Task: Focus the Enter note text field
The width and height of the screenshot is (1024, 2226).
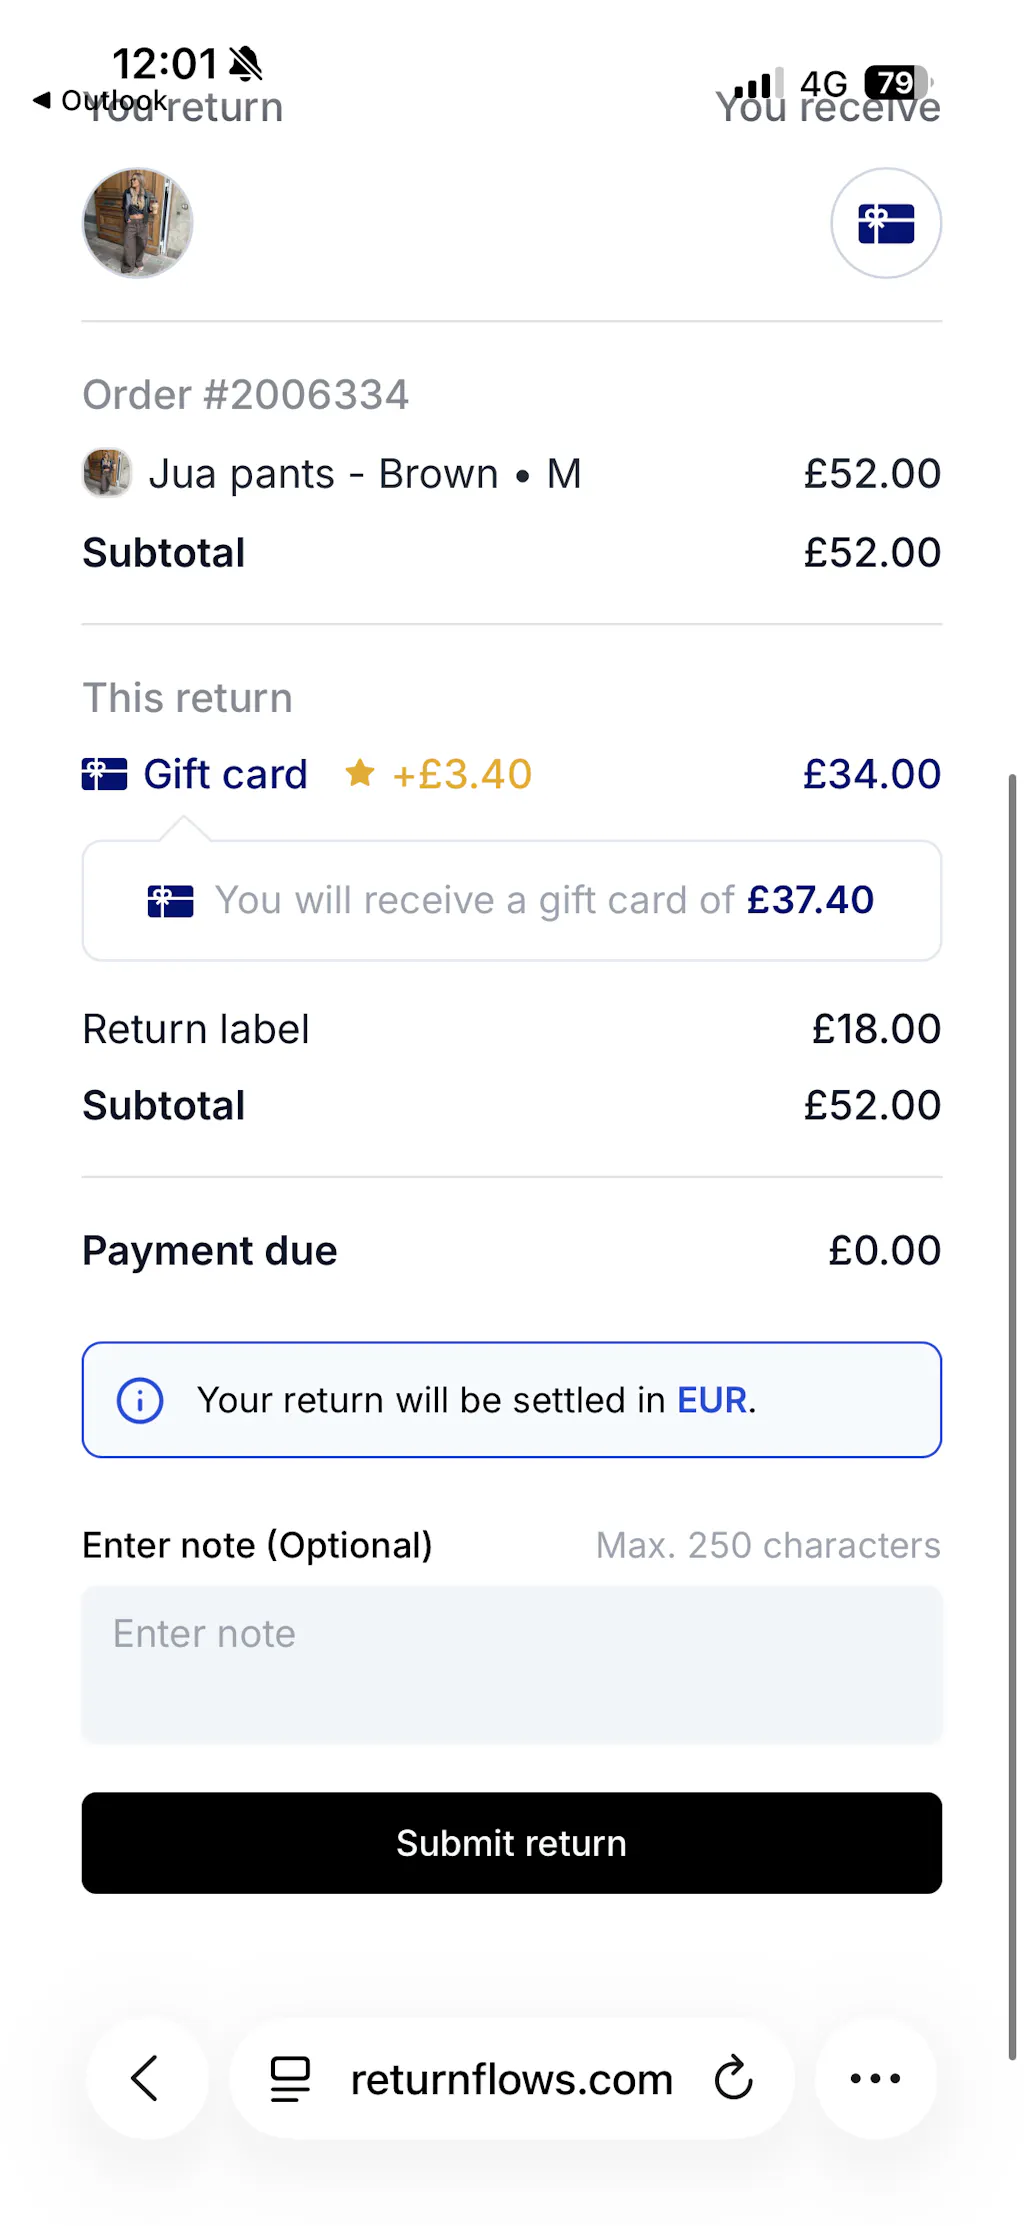Action: pos(512,1664)
